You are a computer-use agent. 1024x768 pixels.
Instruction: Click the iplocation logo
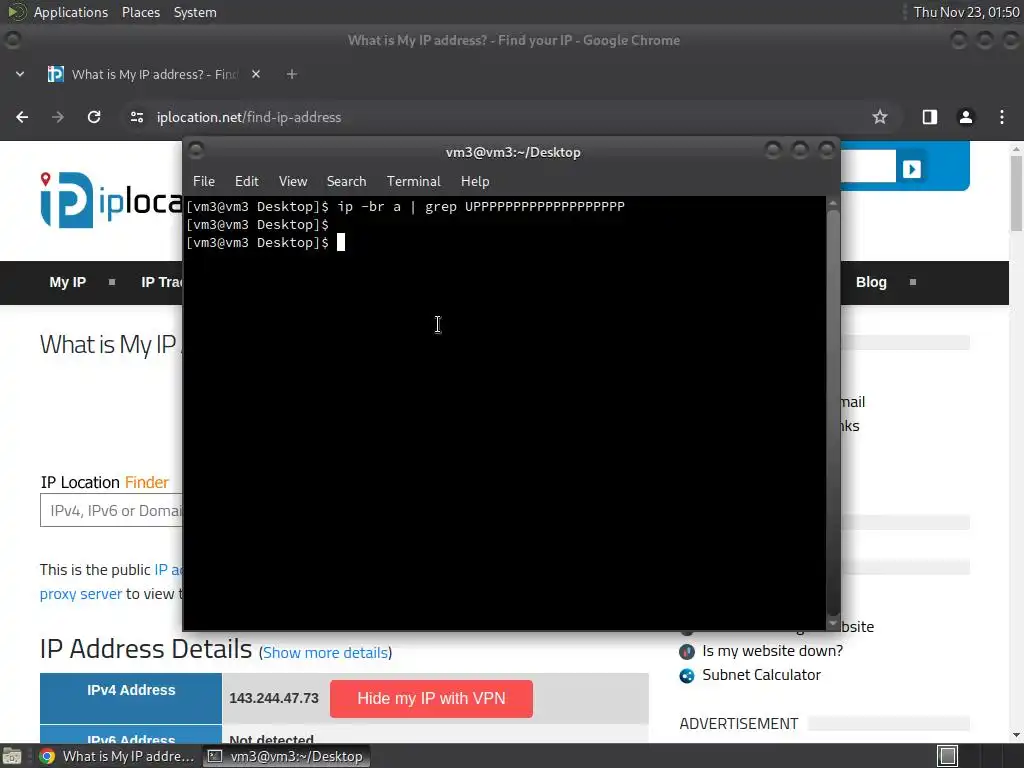[x=111, y=200]
